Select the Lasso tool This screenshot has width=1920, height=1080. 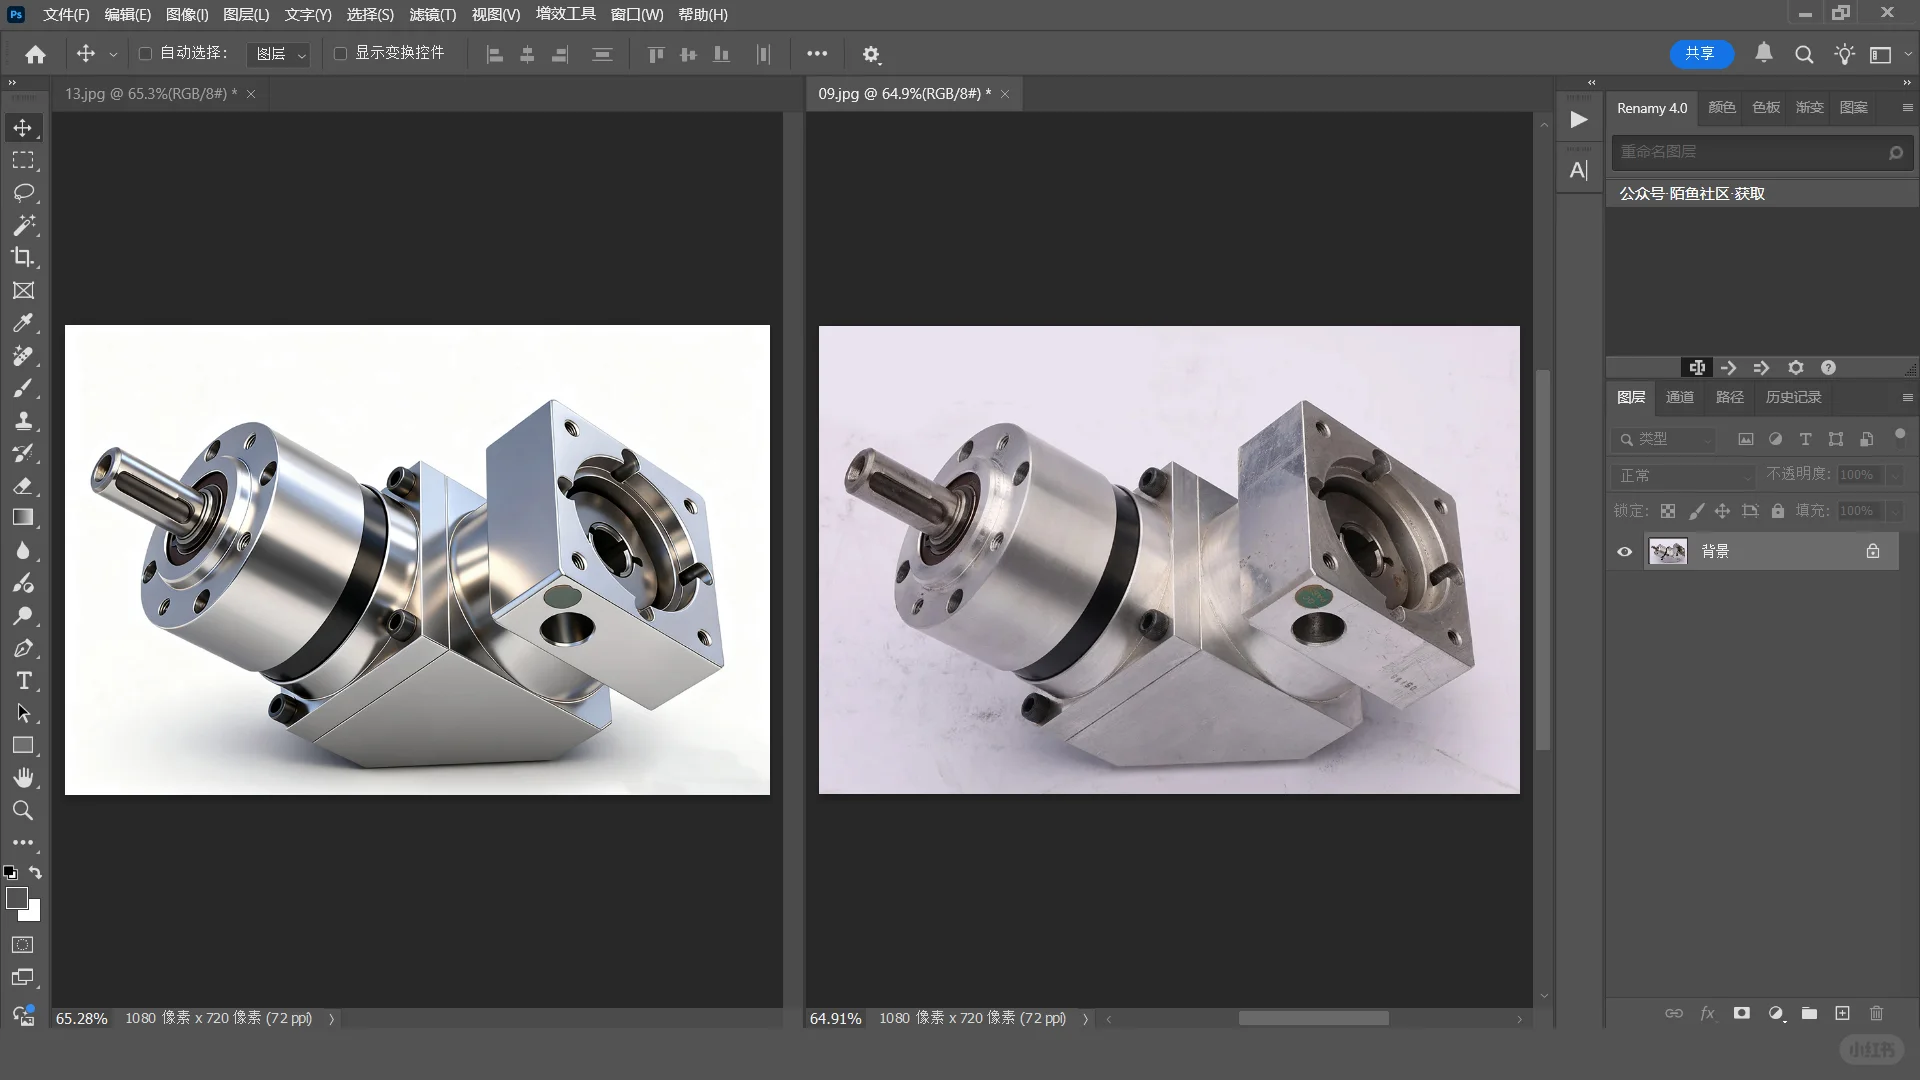tap(24, 192)
